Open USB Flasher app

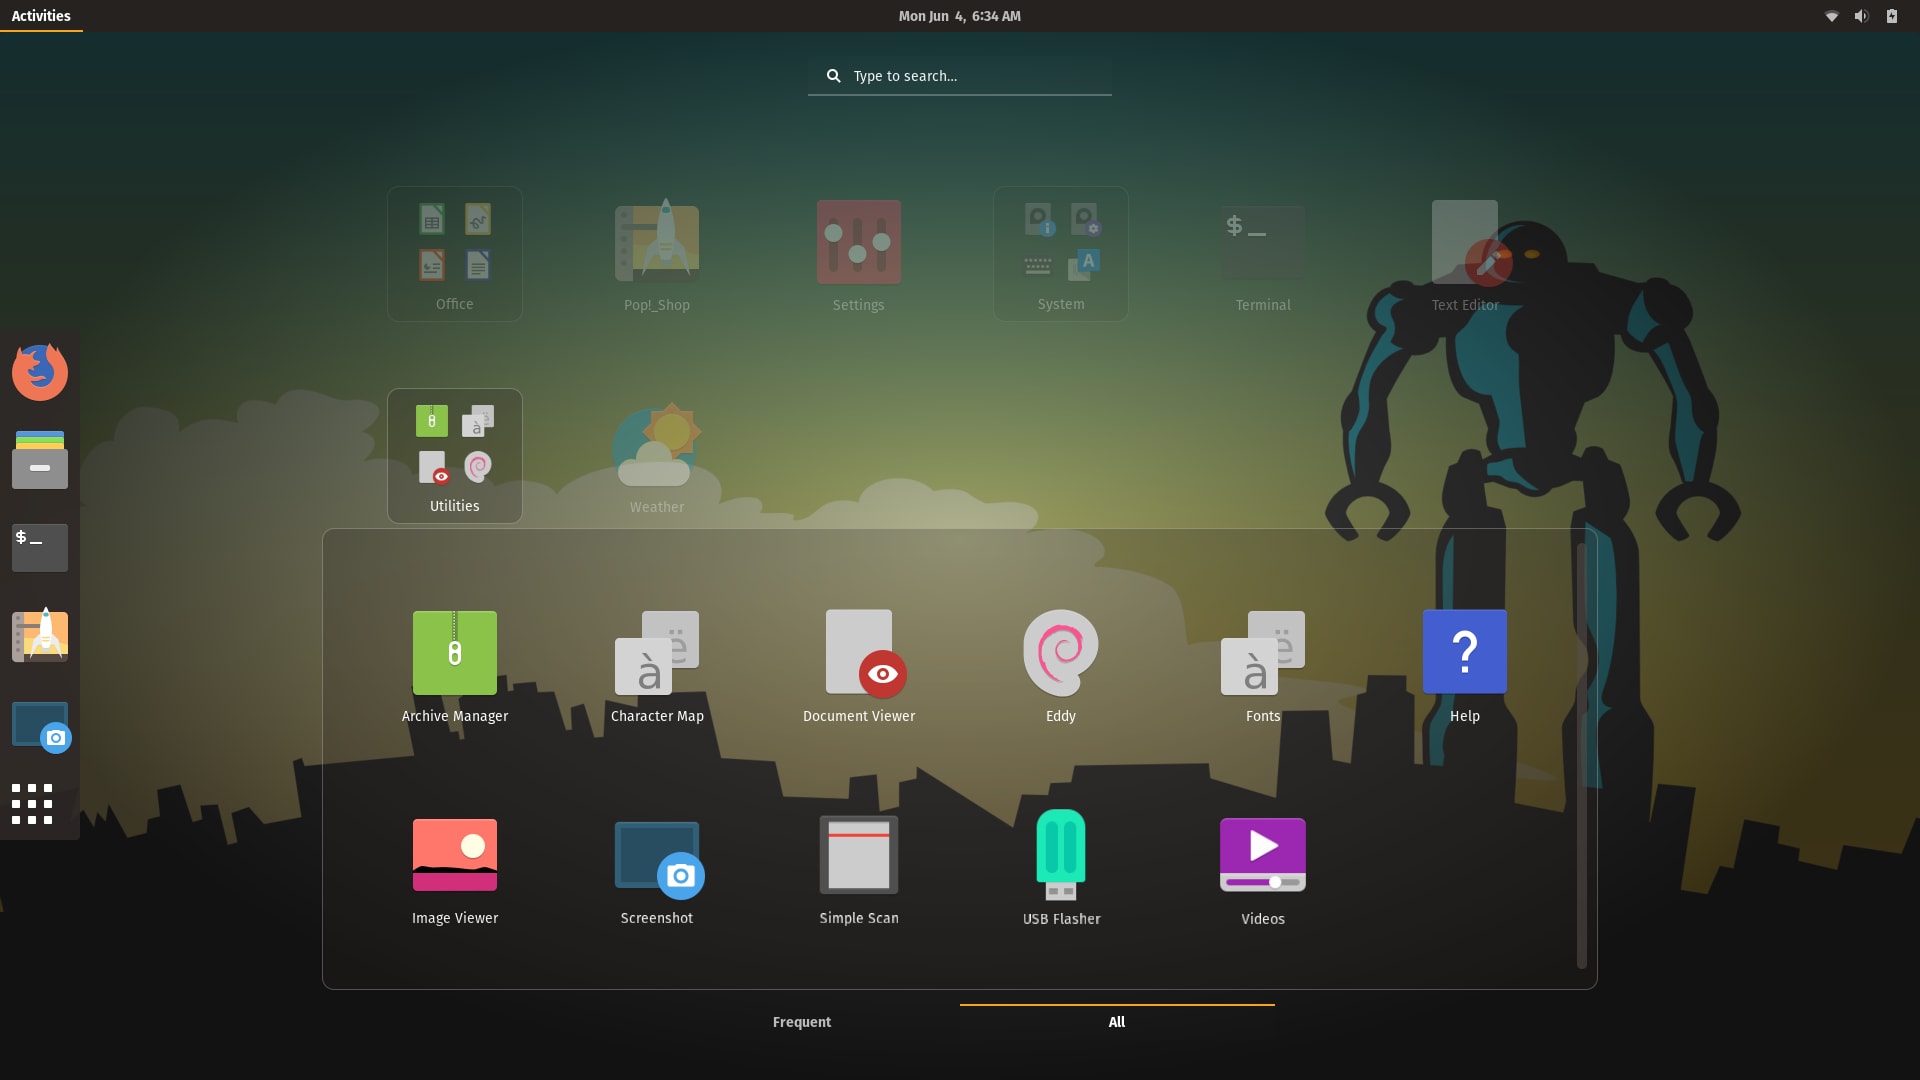tap(1060, 855)
